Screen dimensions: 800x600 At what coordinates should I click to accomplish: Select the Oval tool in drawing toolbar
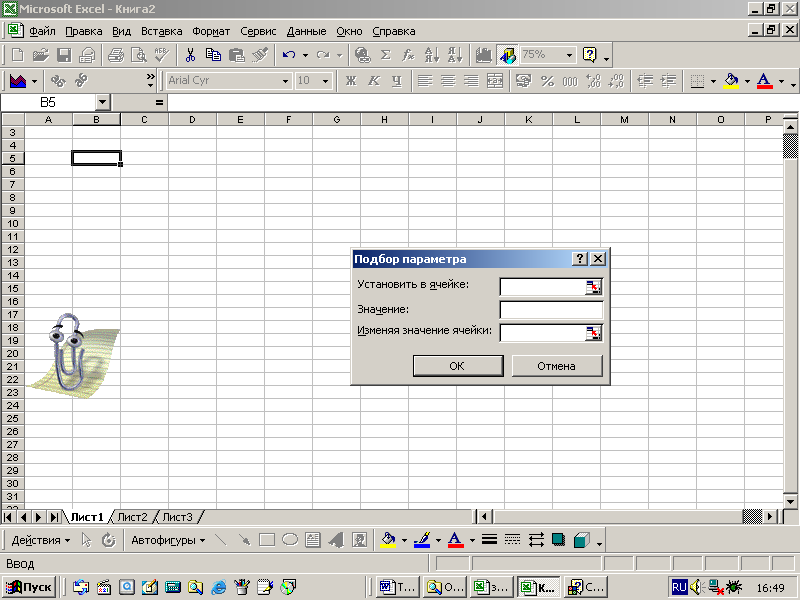[x=289, y=540]
